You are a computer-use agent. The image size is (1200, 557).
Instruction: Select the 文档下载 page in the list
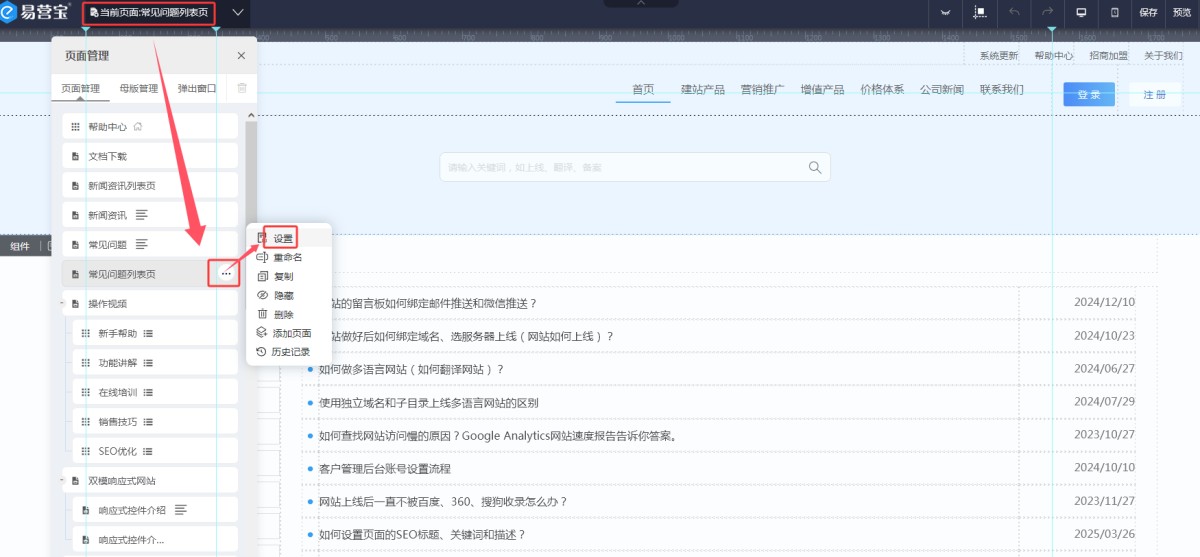tap(150, 156)
